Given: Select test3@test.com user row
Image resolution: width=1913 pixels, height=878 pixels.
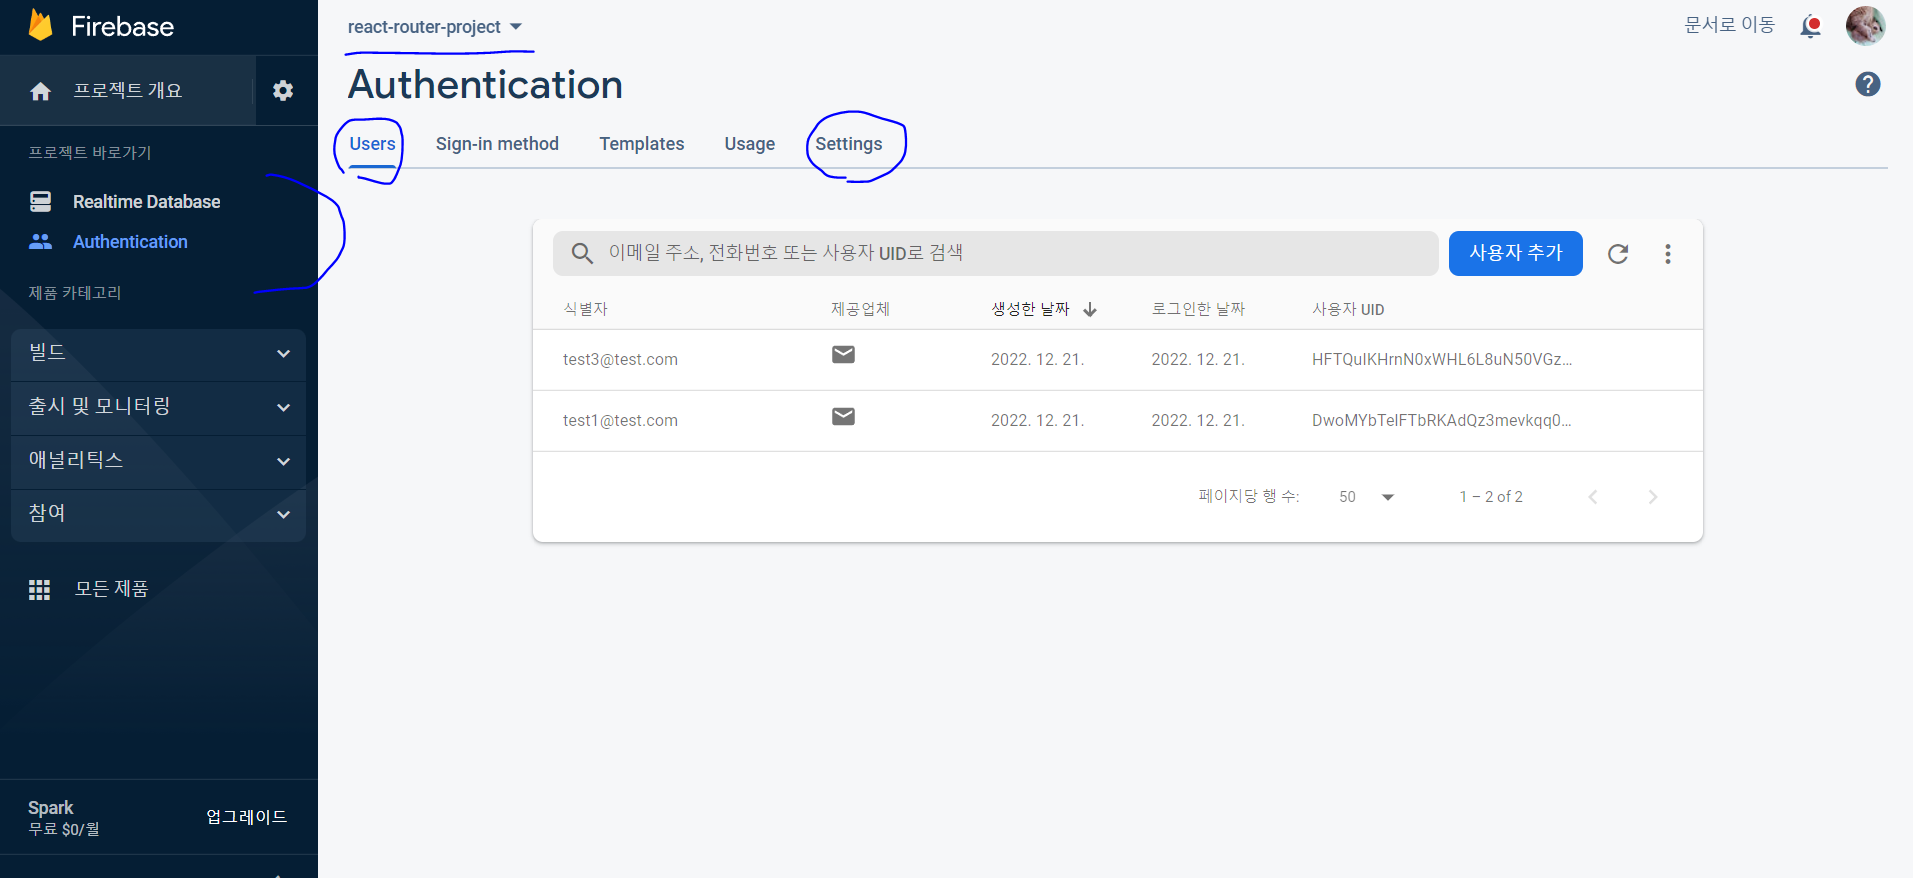Looking at the screenshot, I should 1117,360.
